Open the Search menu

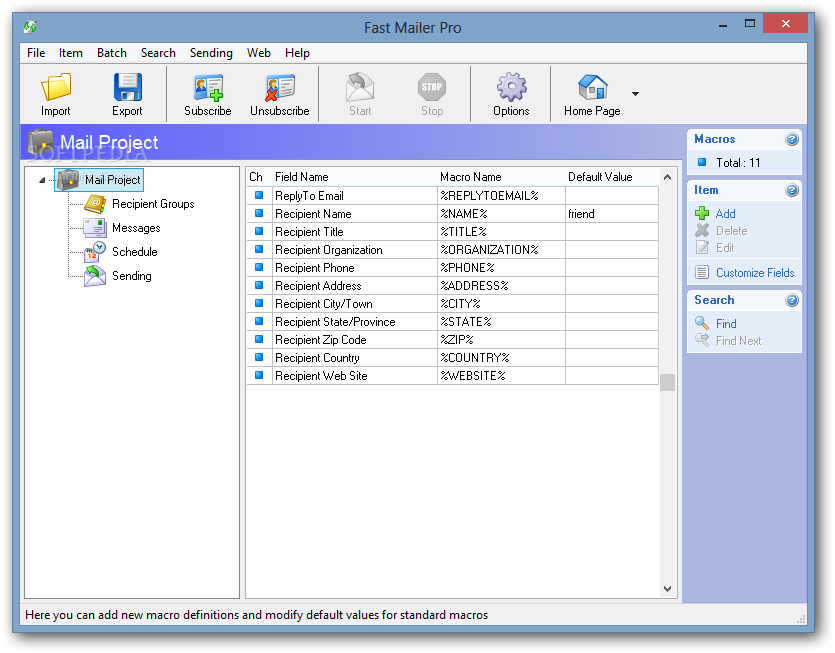(158, 53)
